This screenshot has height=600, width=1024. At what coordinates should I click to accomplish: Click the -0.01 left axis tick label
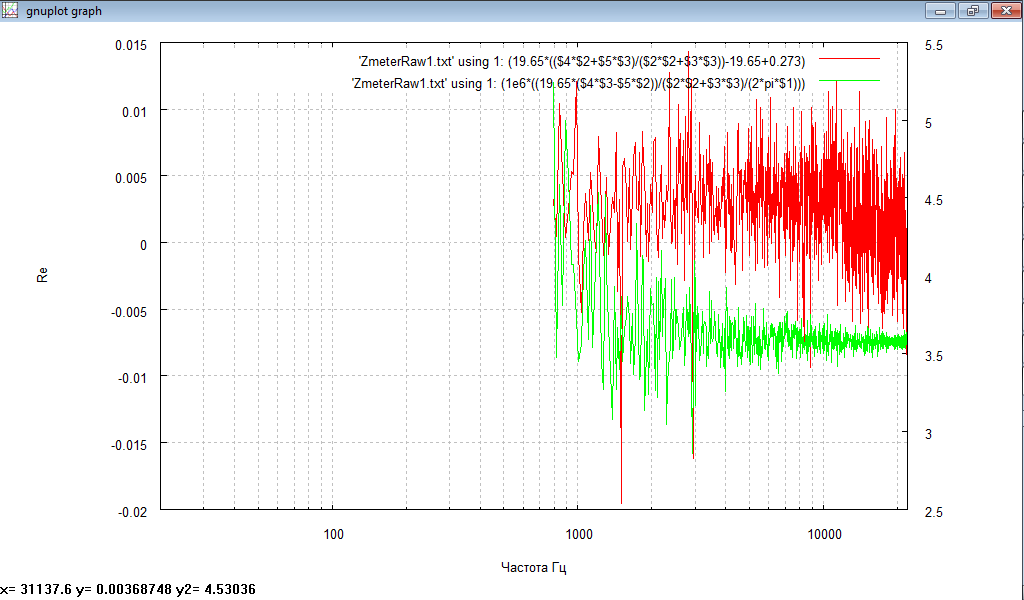pos(133,379)
